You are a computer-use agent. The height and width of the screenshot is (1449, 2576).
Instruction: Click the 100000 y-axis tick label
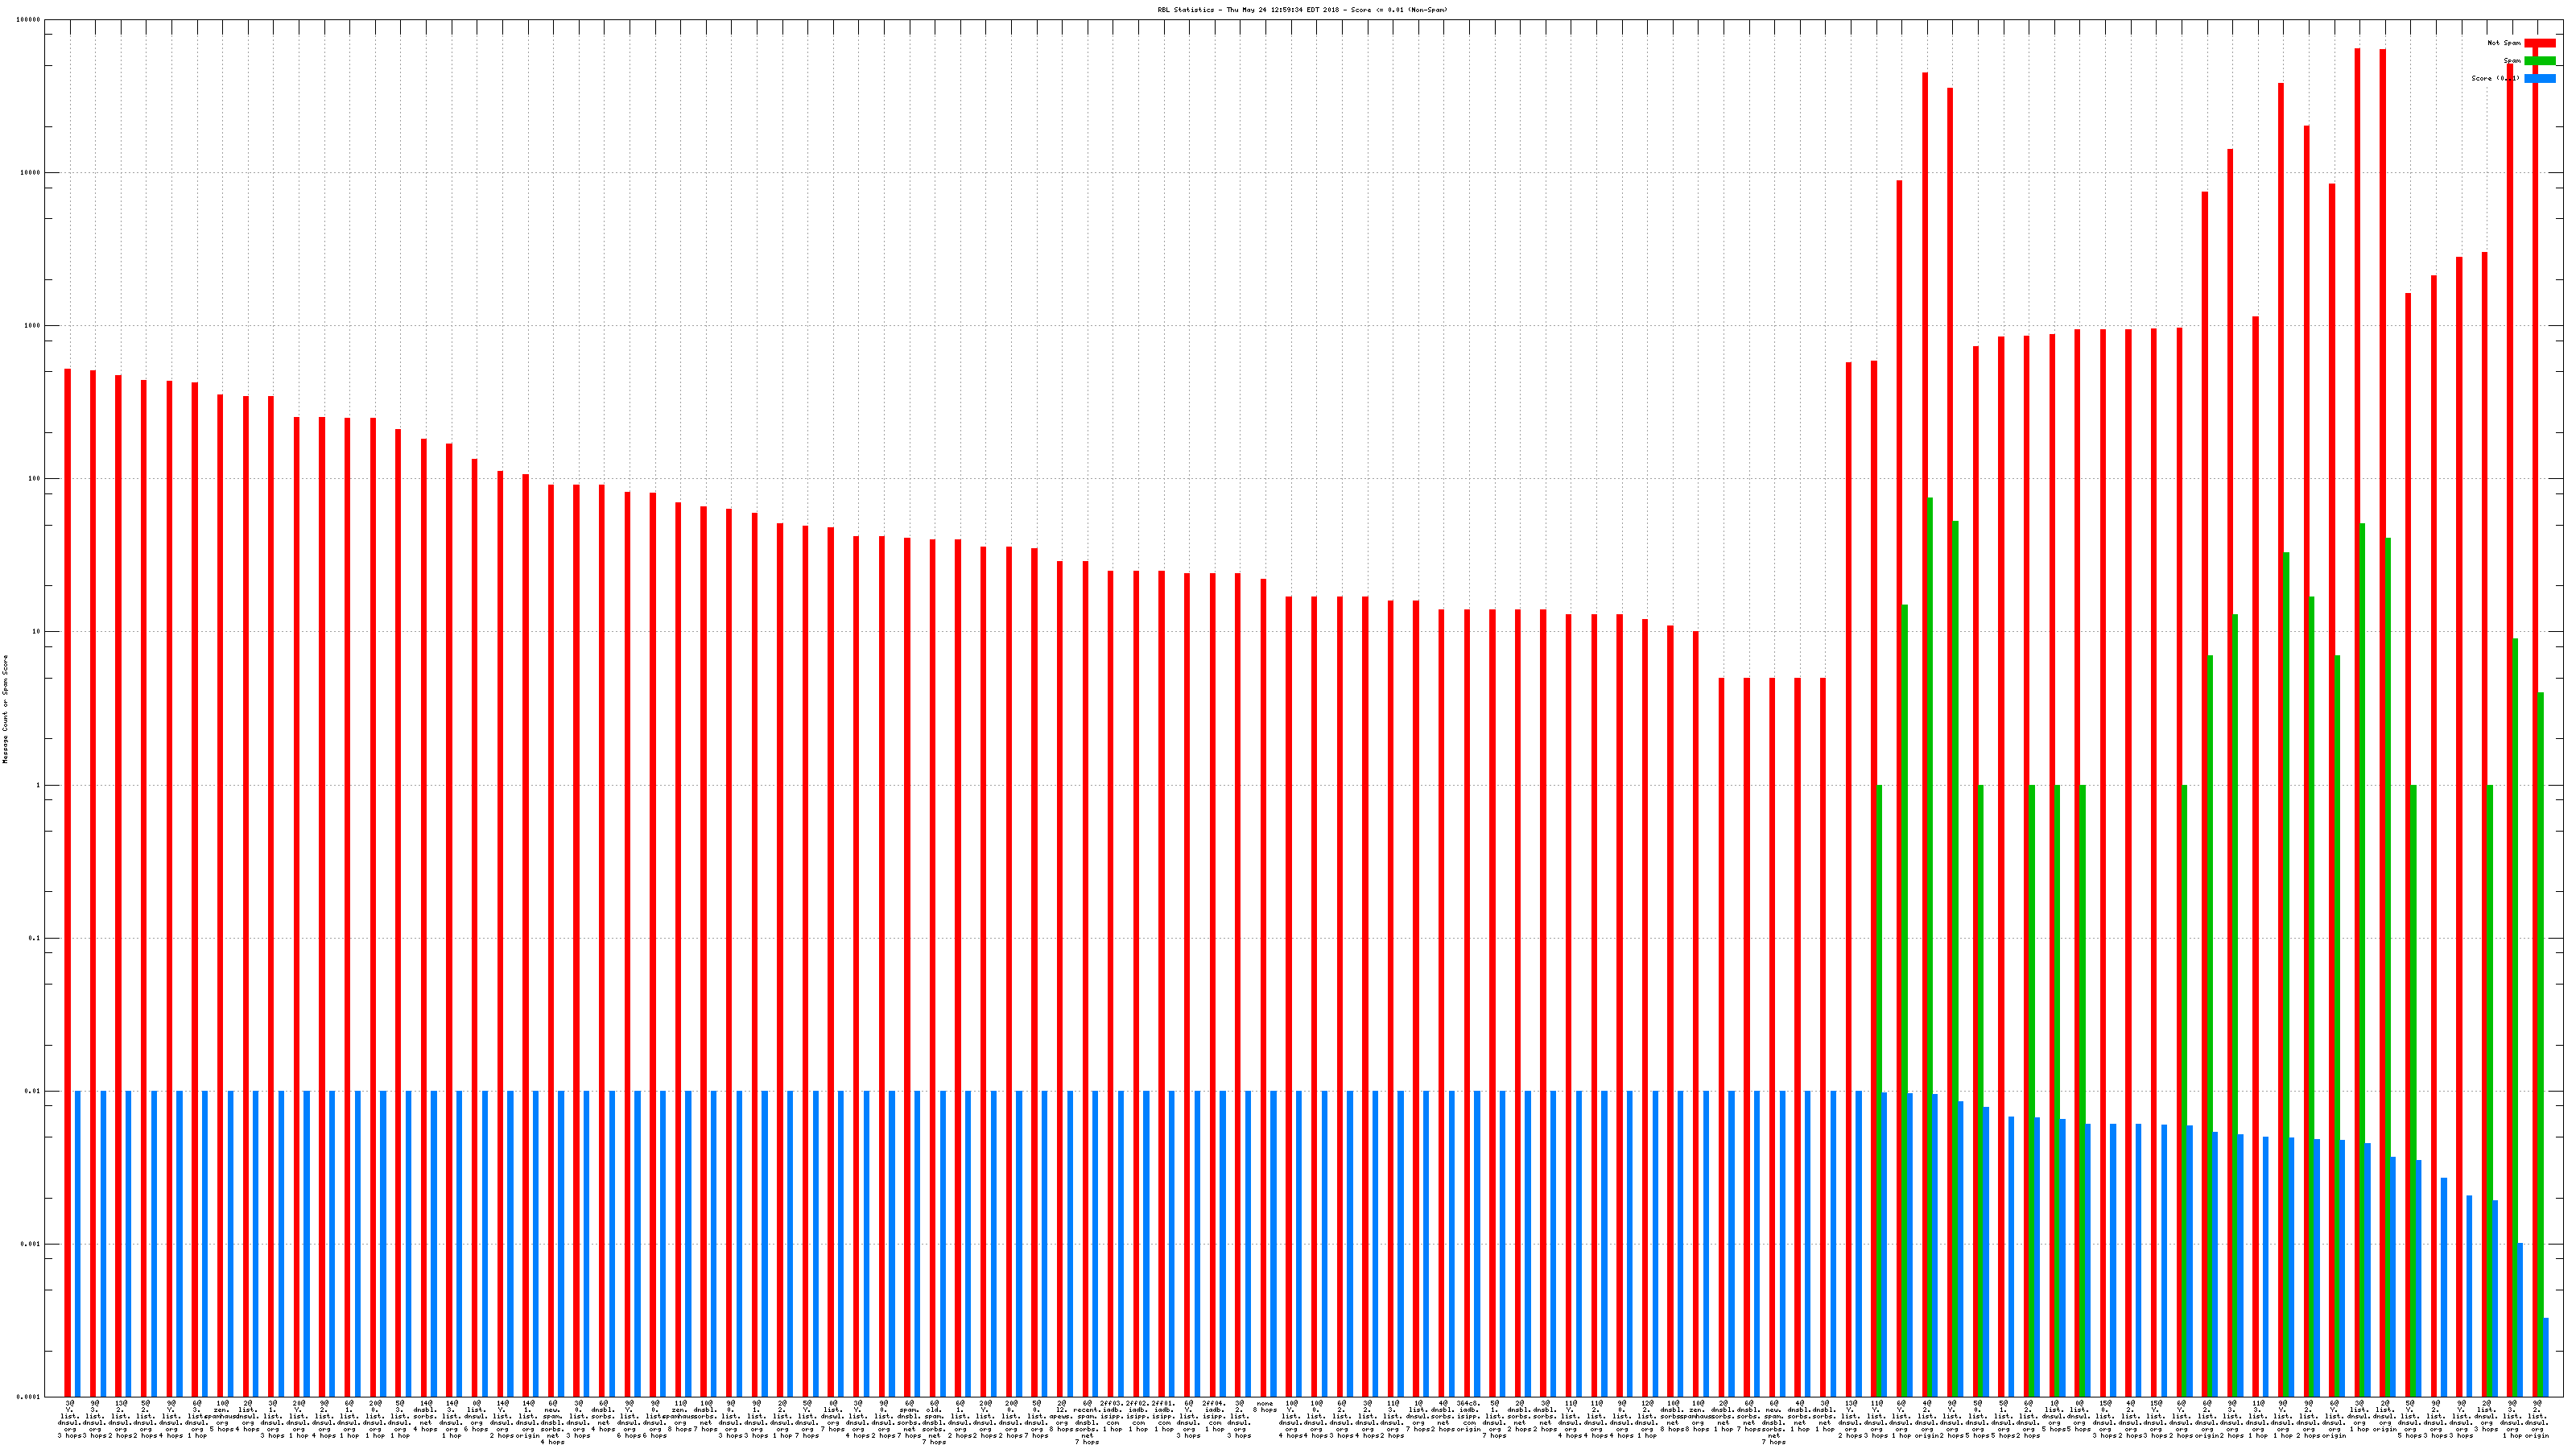pyautogui.click(x=29, y=20)
